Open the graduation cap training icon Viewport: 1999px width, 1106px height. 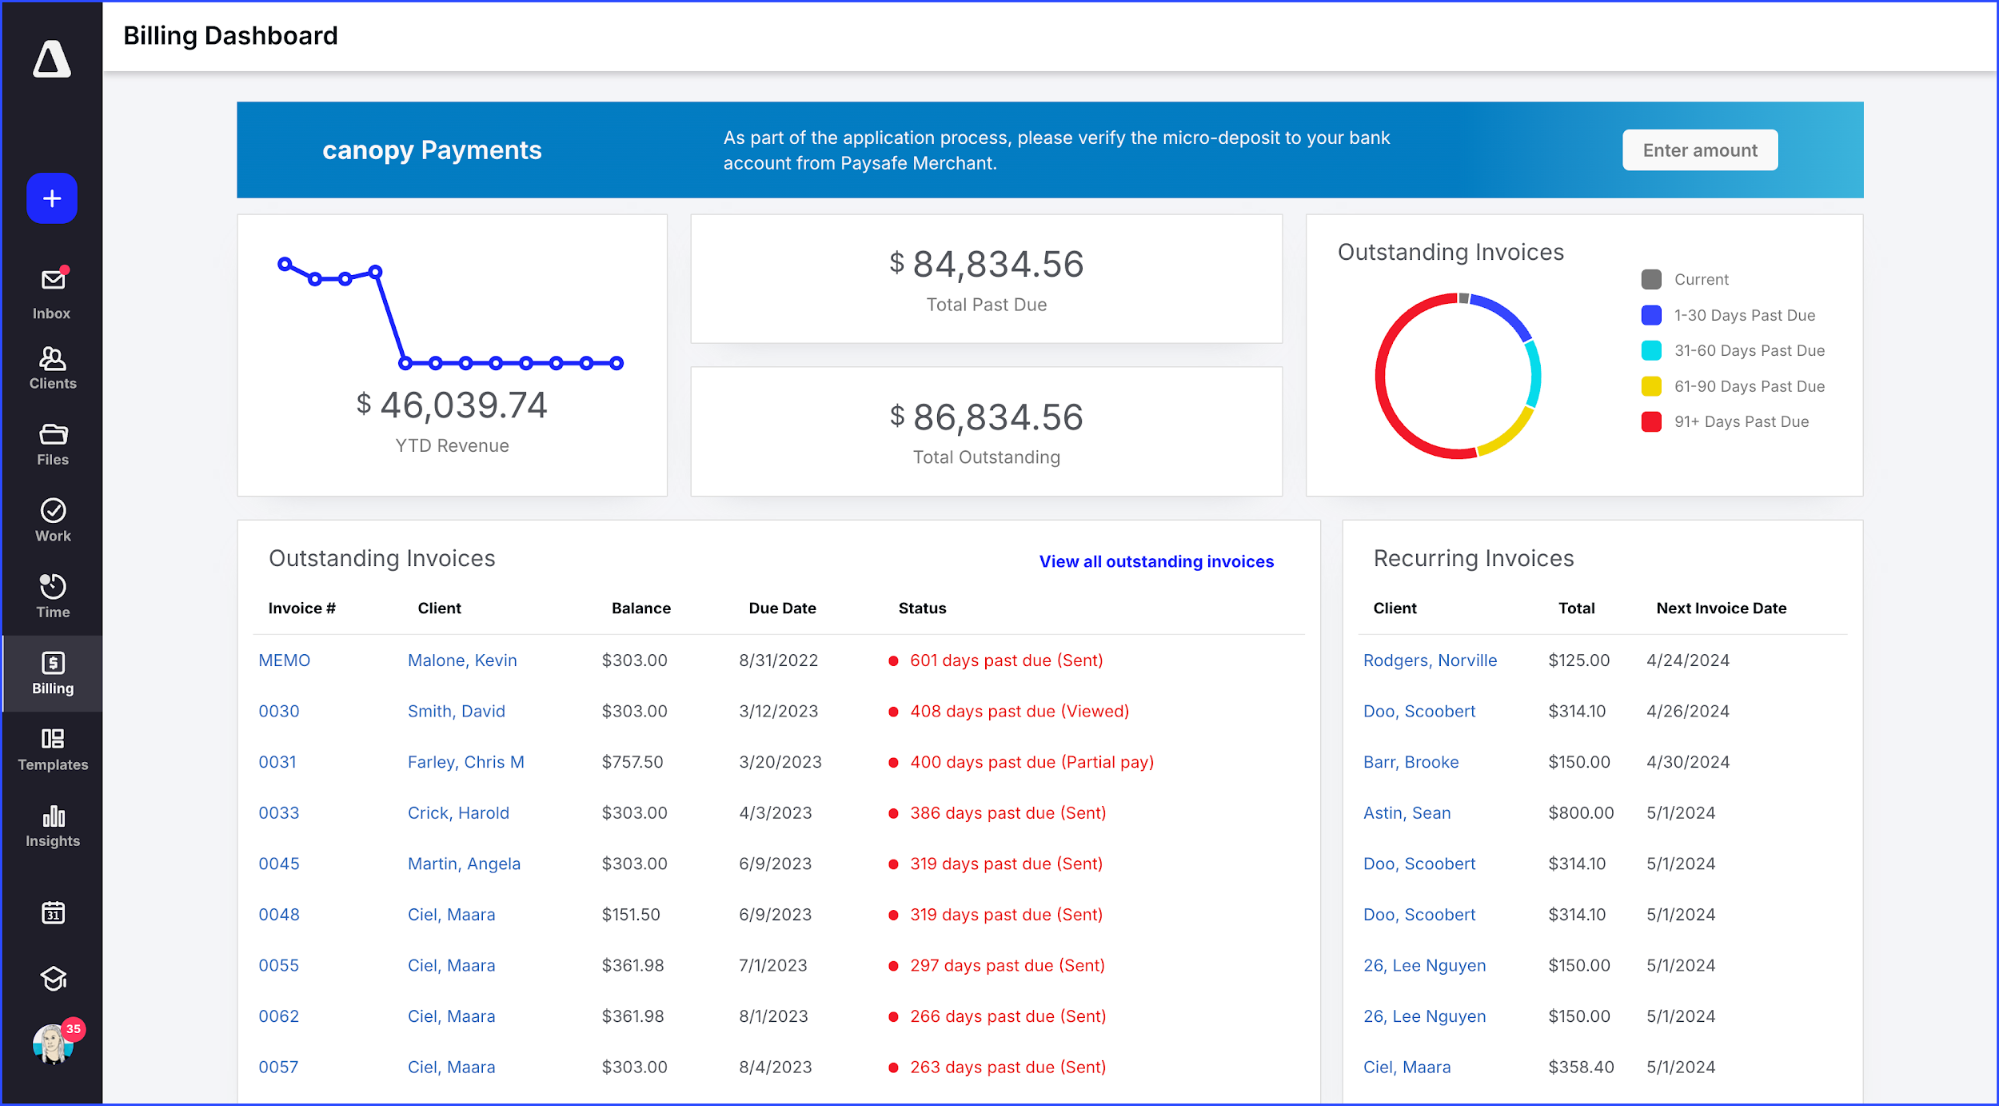click(51, 978)
